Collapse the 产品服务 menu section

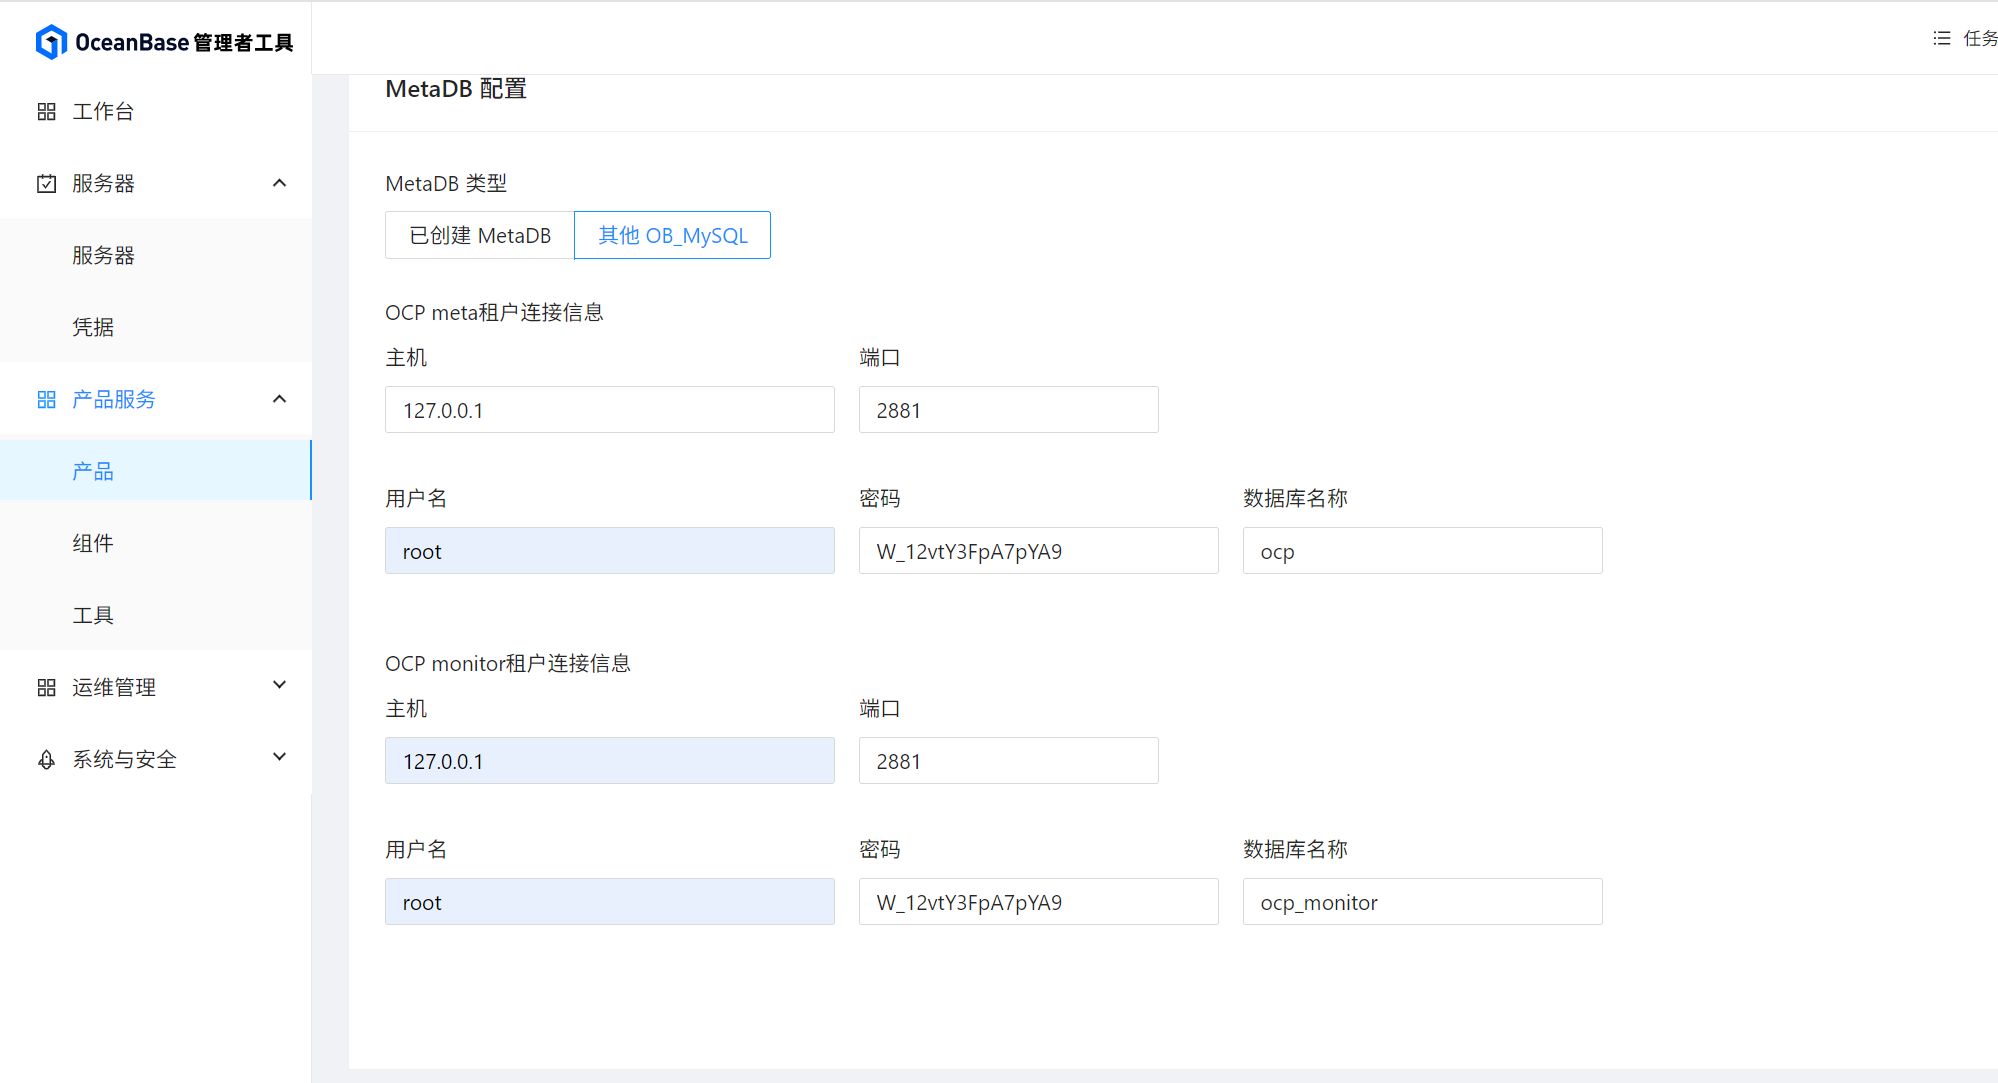[x=280, y=399]
